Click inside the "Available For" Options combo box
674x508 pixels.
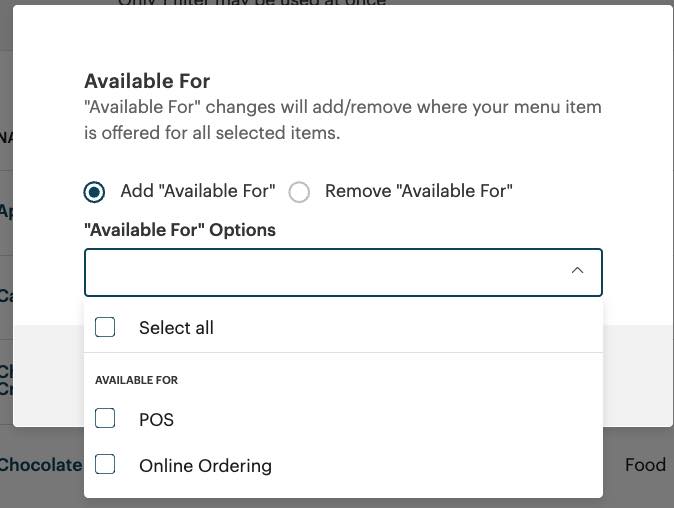(320, 272)
